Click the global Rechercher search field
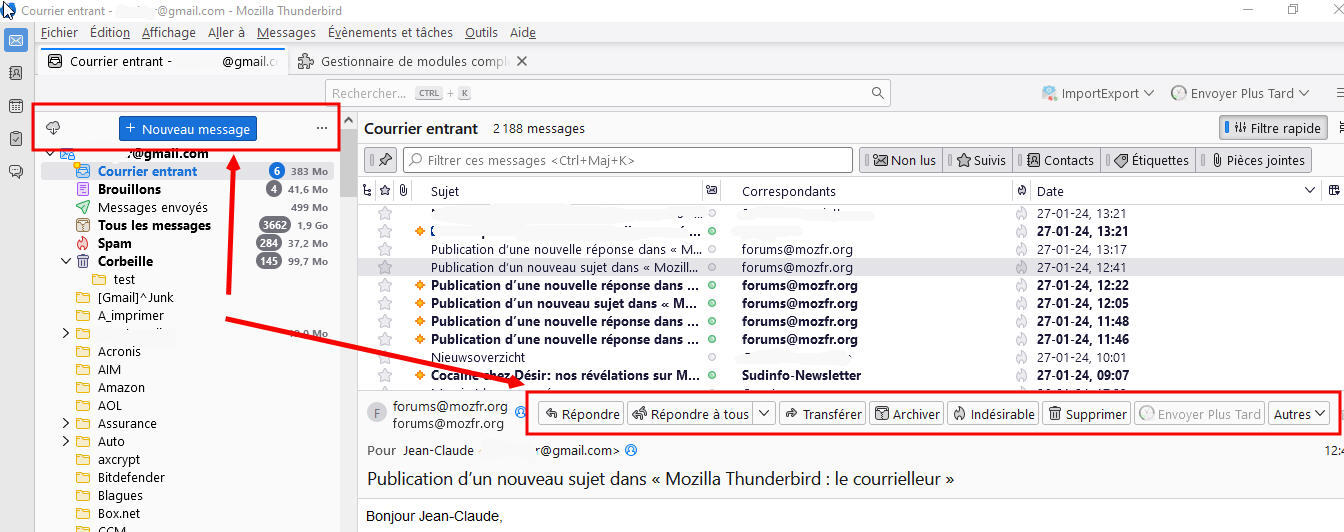This screenshot has width=1344, height=532. [x=607, y=93]
